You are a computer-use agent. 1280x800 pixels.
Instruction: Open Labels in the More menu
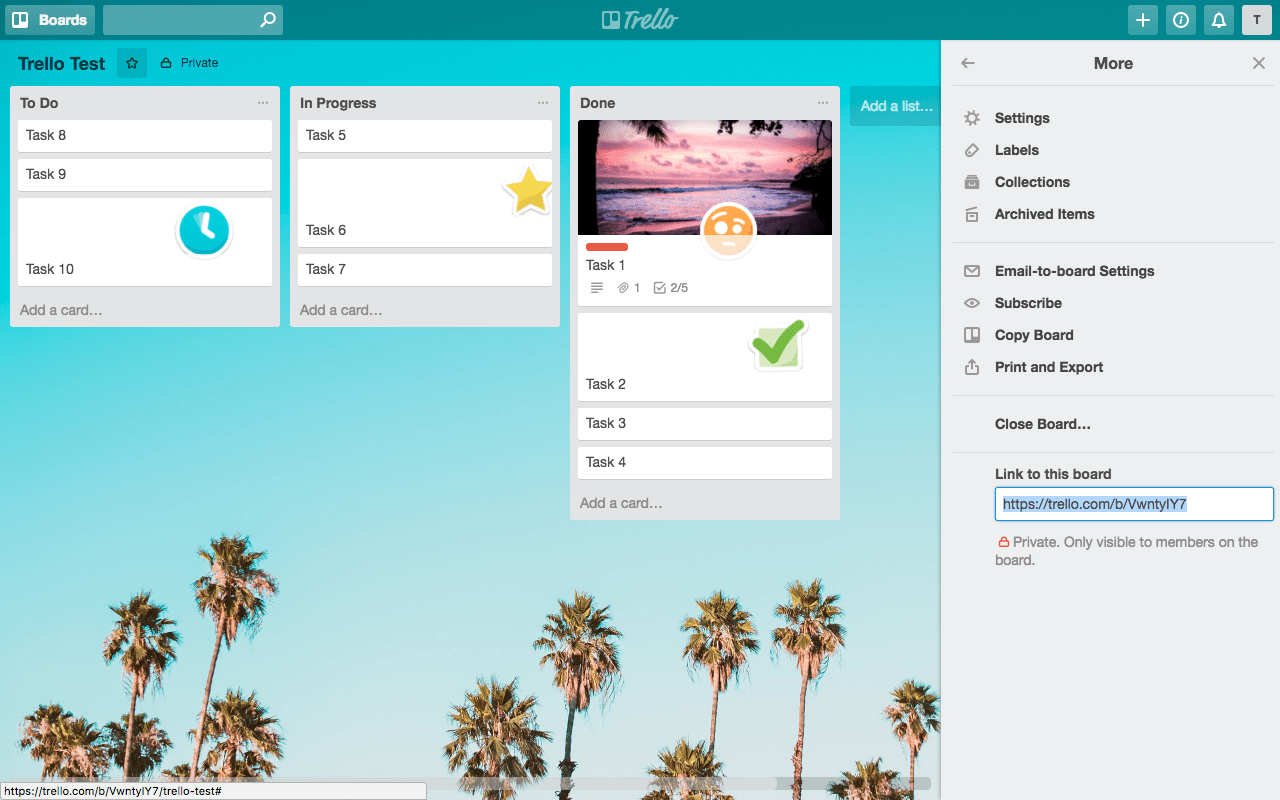point(1017,150)
